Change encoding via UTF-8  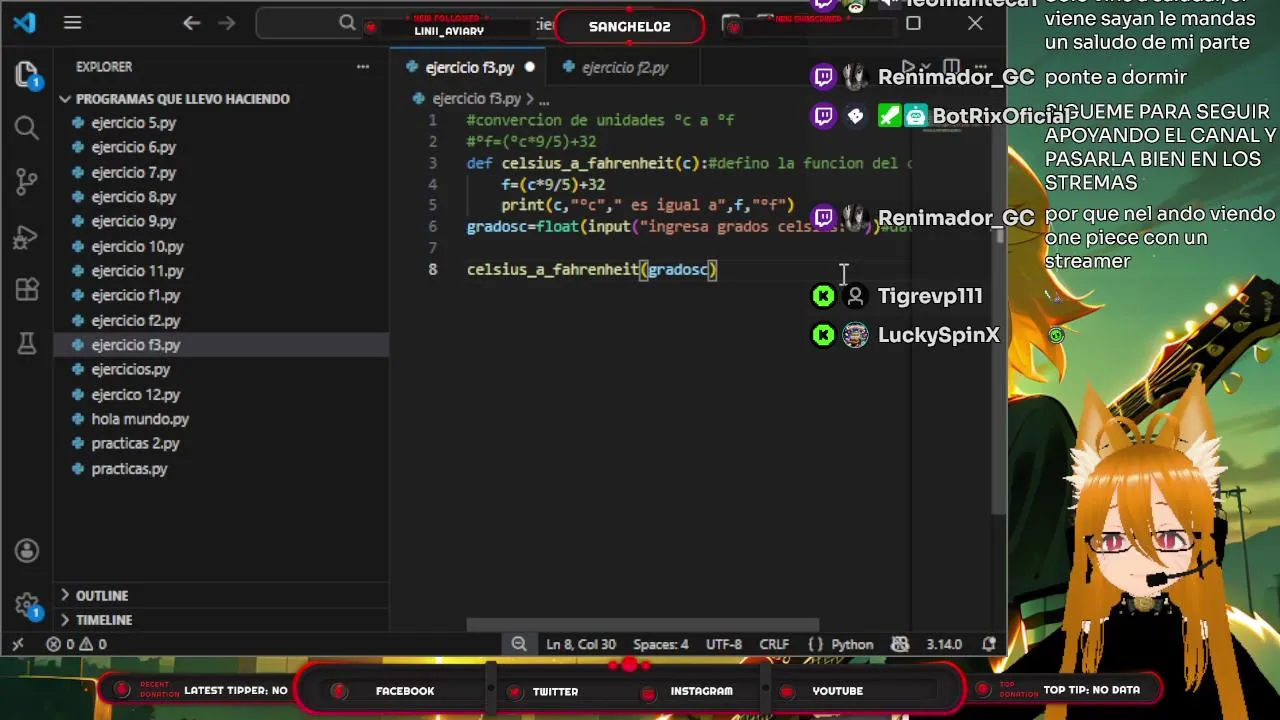tap(724, 644)
